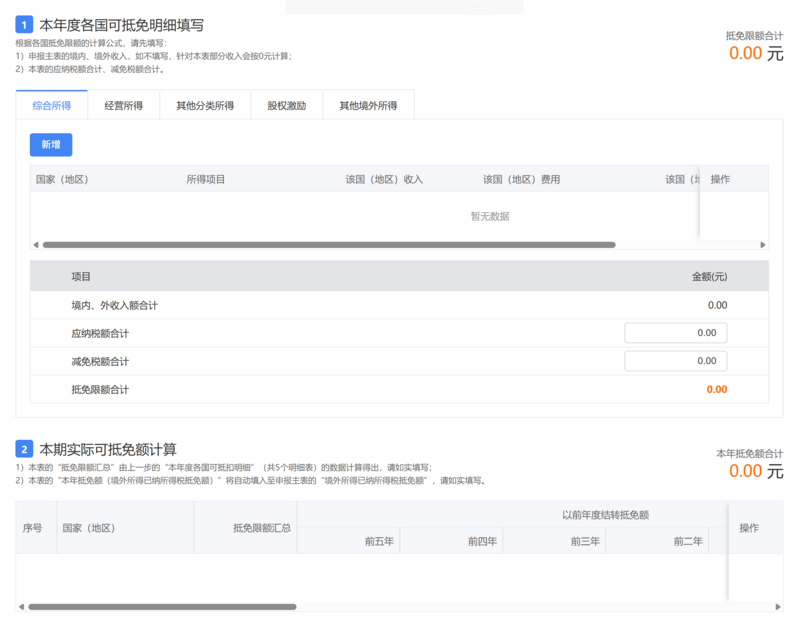The height and width of the screenshot is (622, 800).
Task: Click the 国家（地区）column header in upper table
Action: coord(62,179)
